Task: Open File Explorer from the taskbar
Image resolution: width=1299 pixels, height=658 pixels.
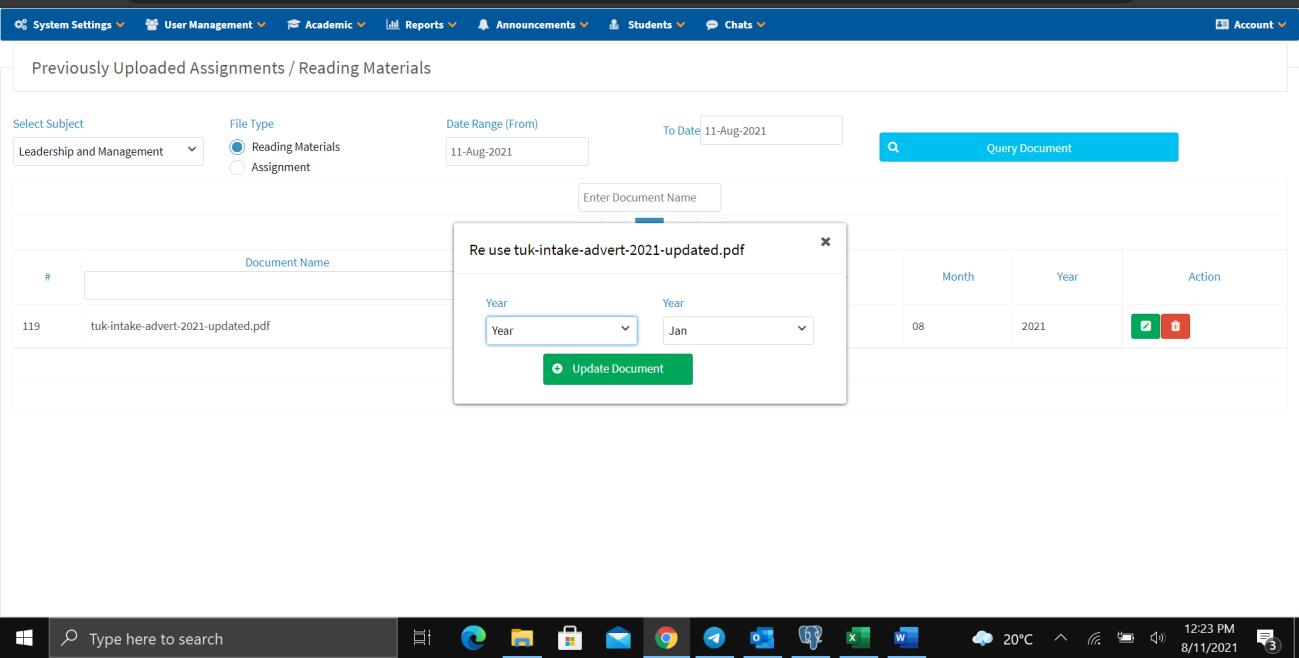Action: pos(520,638)
